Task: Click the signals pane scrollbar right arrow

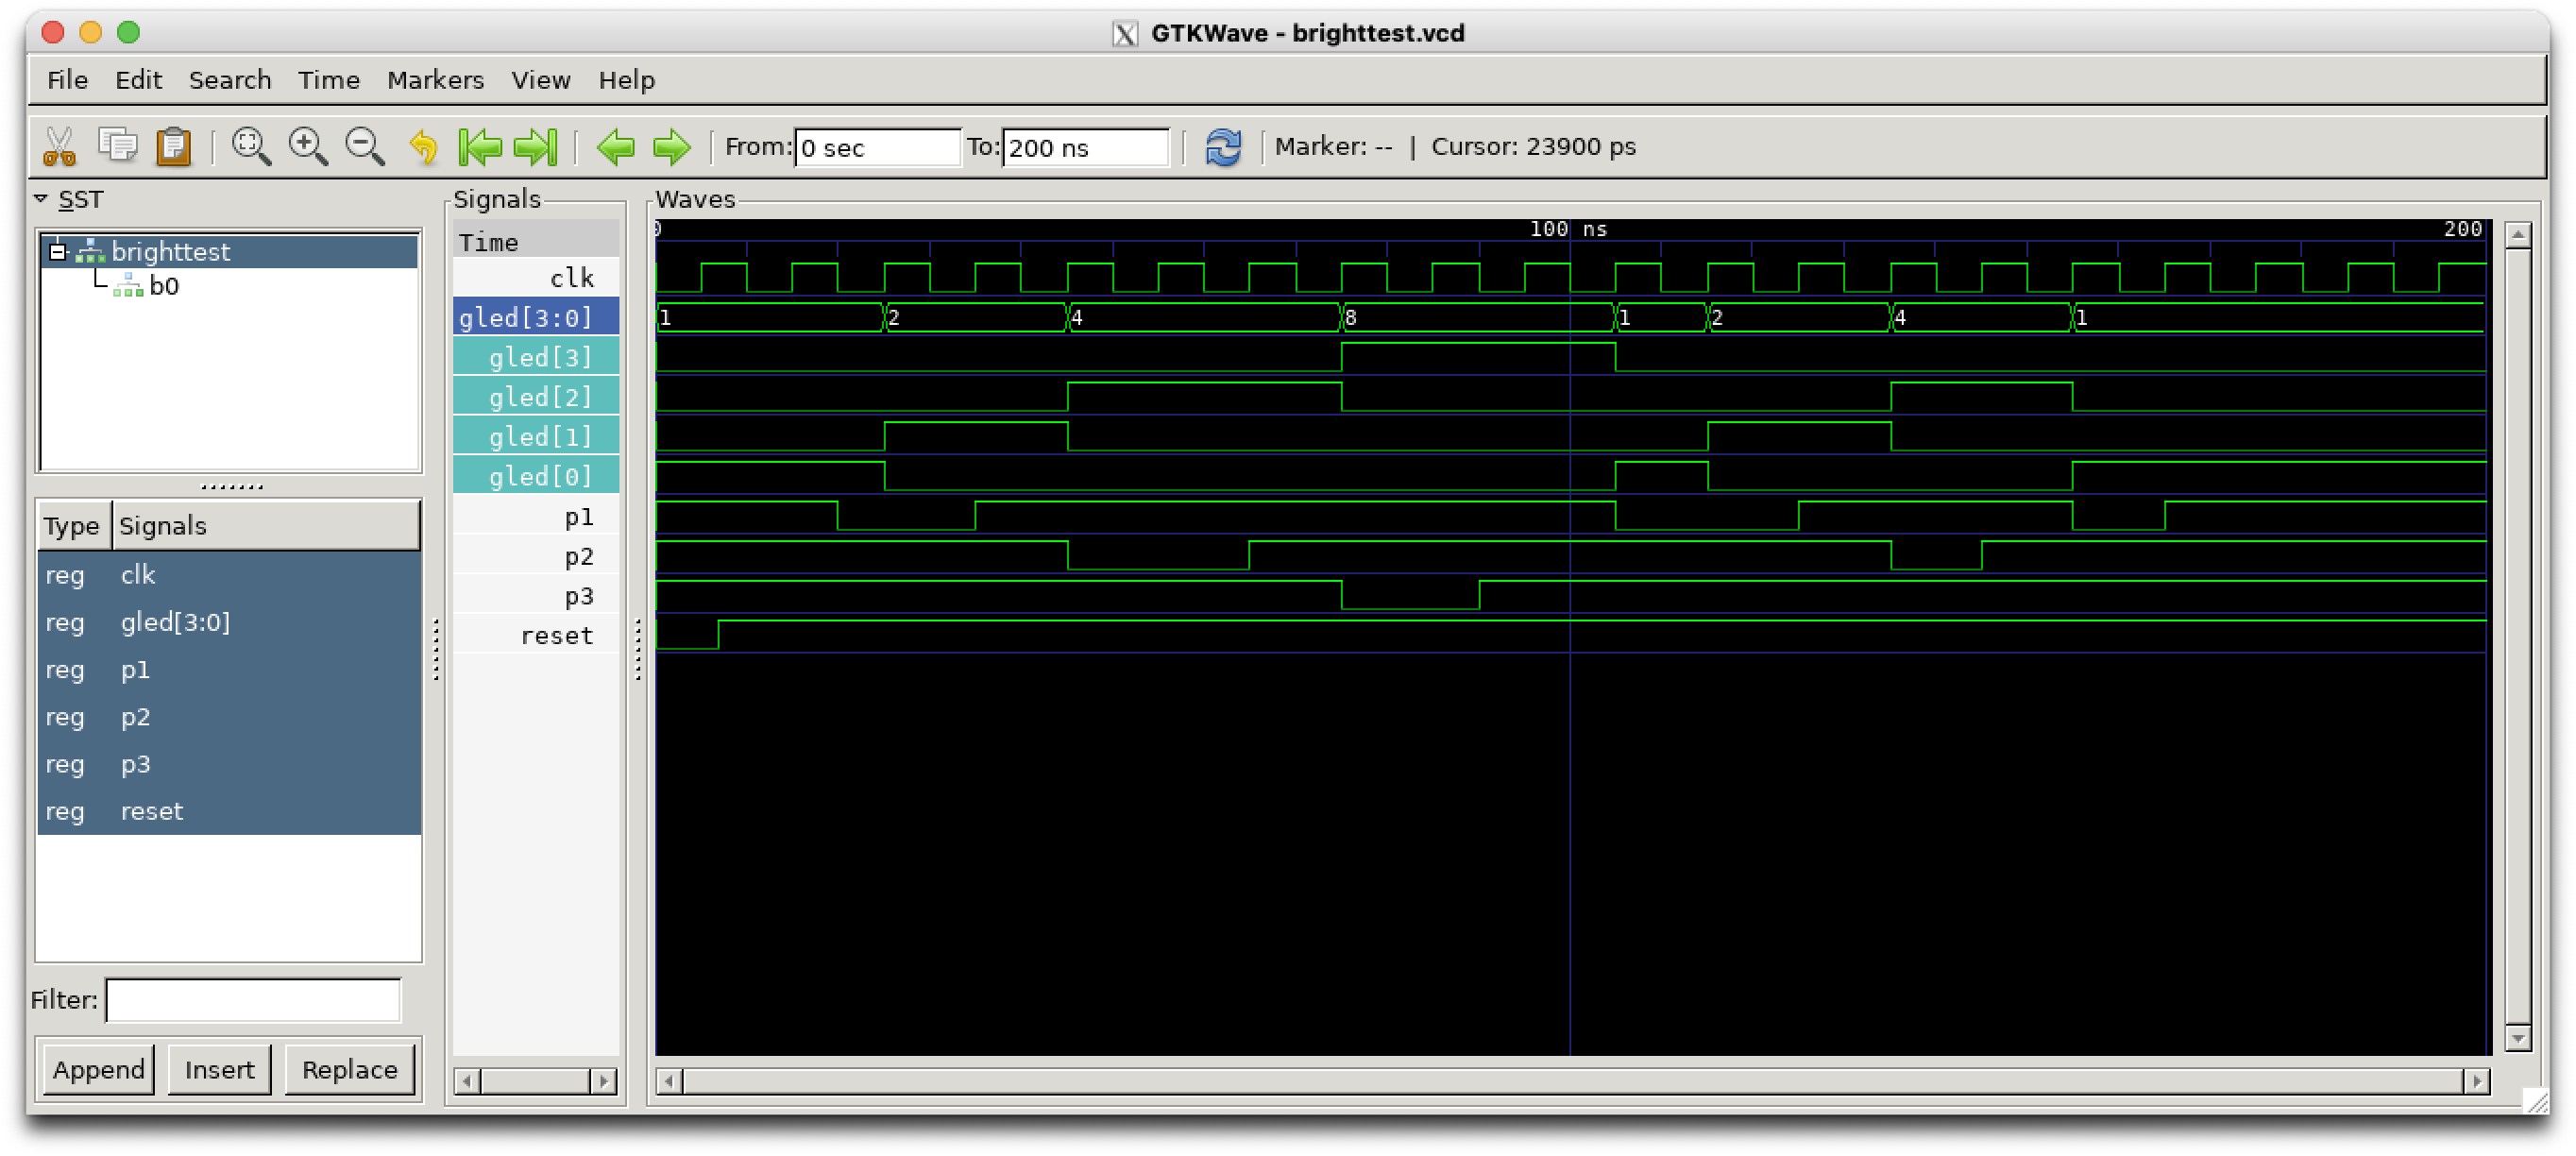Action: click(x=603, y=1081)
